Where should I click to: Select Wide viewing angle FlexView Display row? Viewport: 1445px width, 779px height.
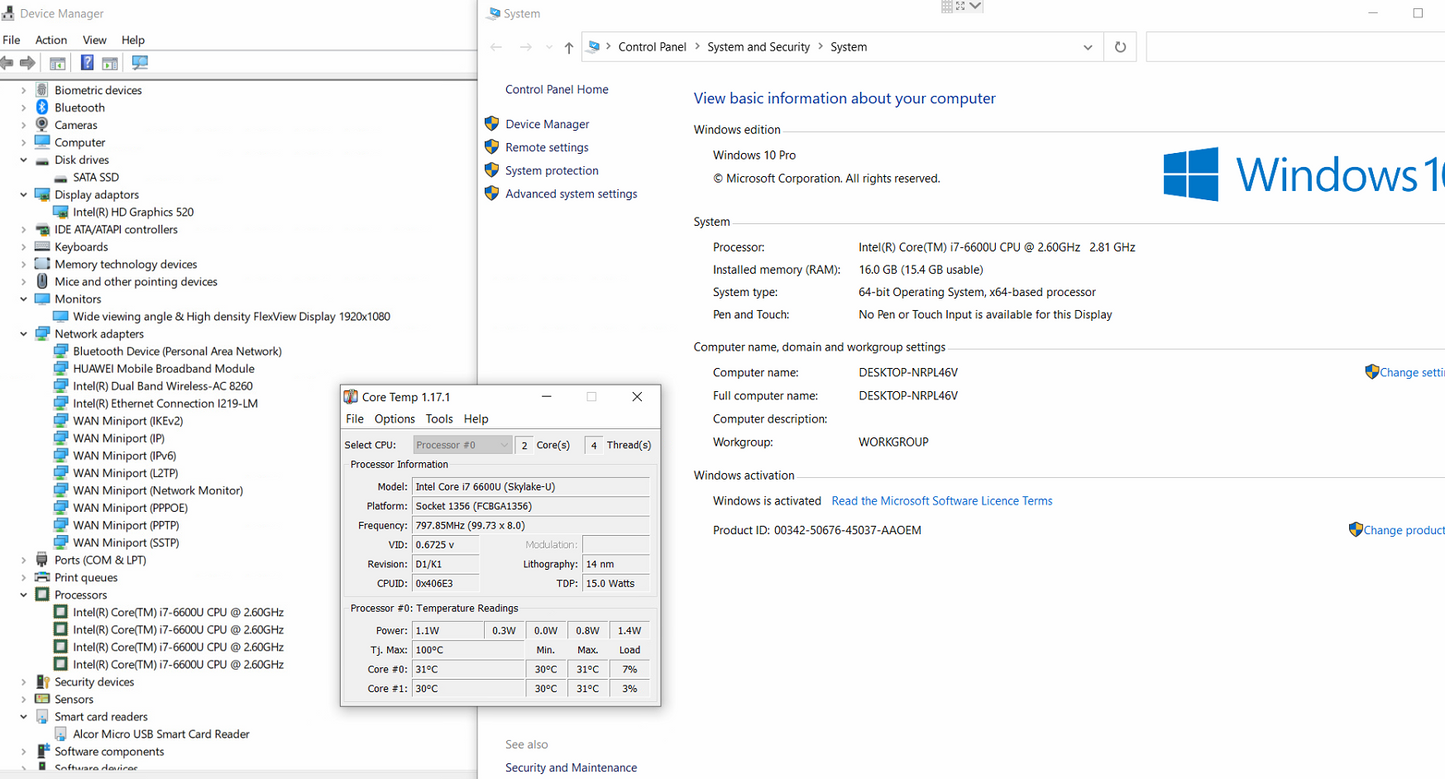231,316
